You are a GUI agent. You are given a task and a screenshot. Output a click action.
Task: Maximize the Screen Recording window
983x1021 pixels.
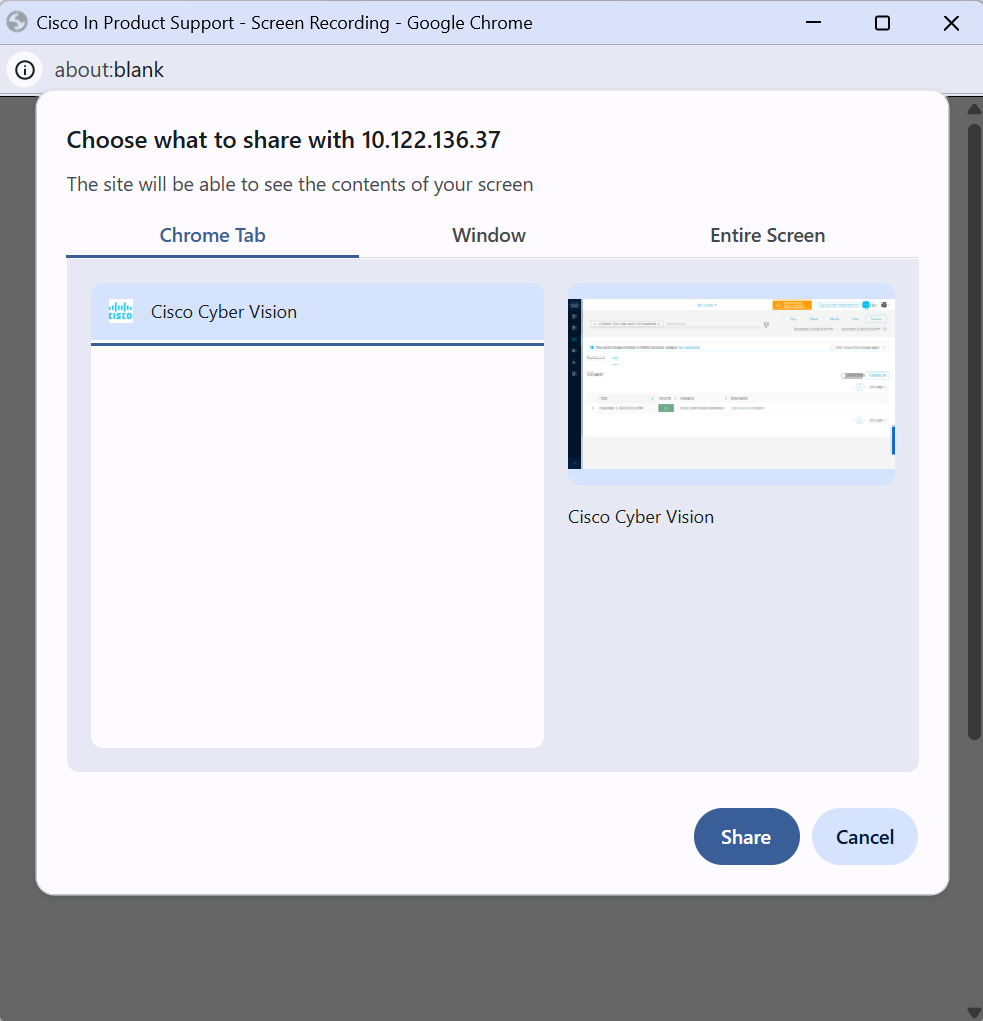pos(882,23)
